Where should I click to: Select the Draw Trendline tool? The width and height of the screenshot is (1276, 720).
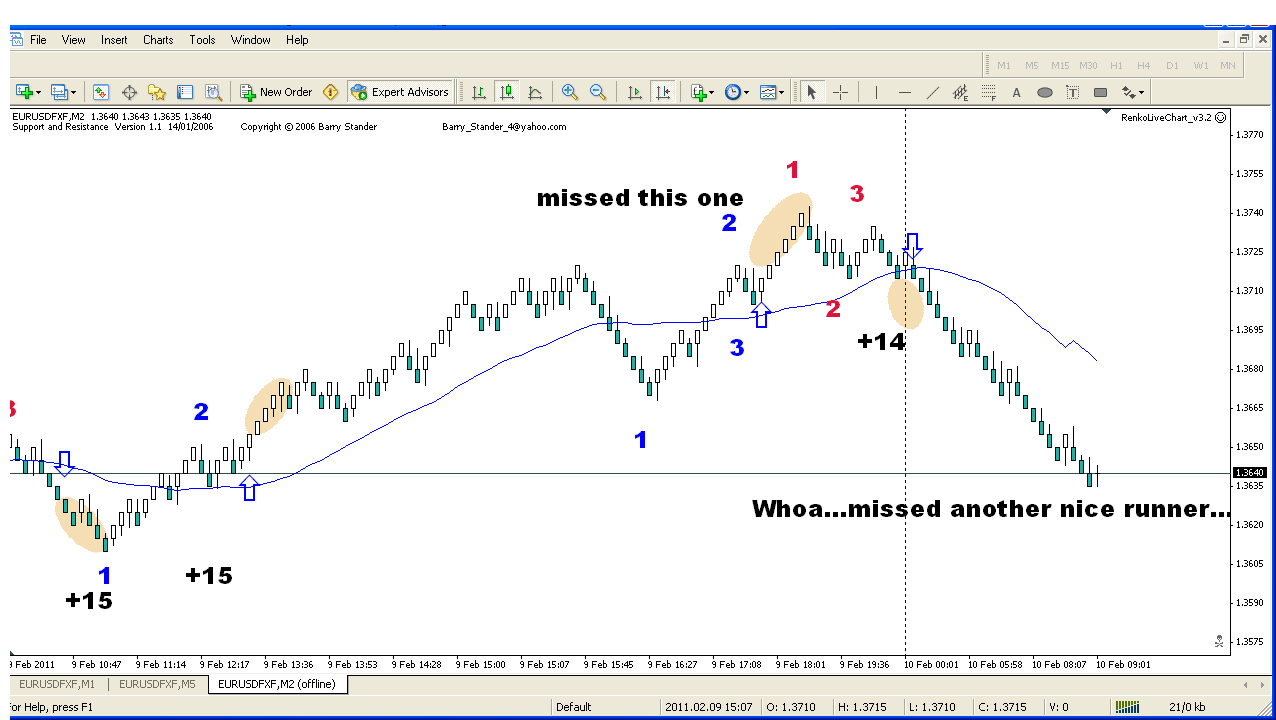pyautogui.click(x=932, y=92)
